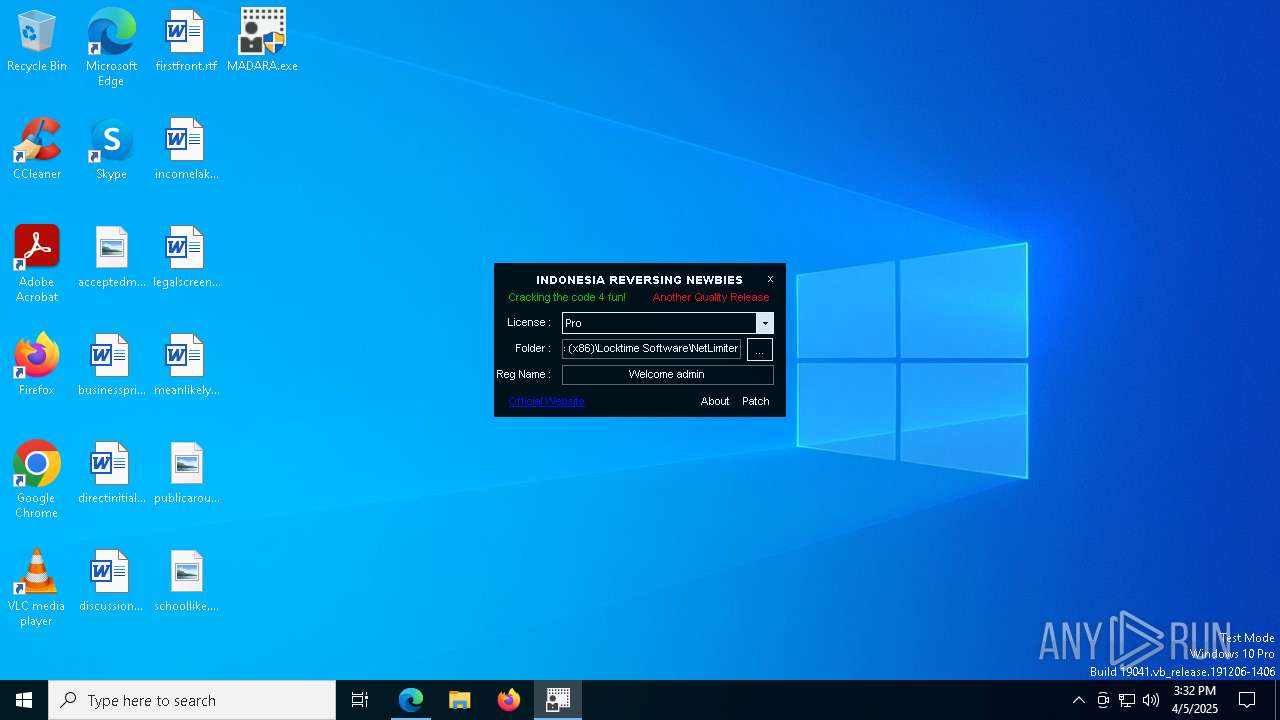This screenshot has width=1280, height=720.
Task: Open the taskbar clock and date
Action: pos(1195,700)
